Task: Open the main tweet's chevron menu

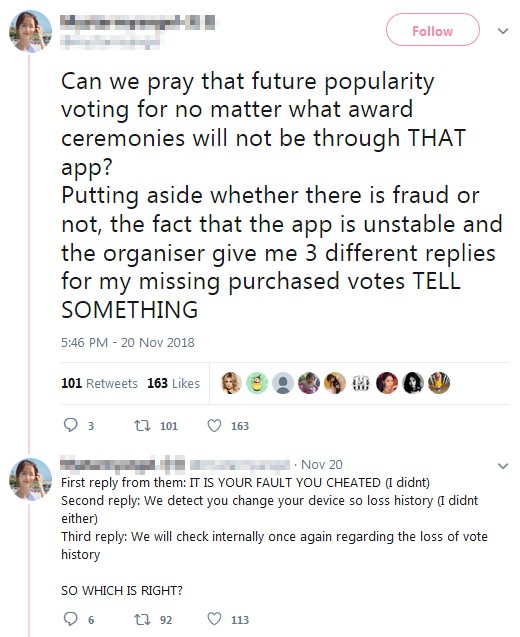Action: [503, 31]
